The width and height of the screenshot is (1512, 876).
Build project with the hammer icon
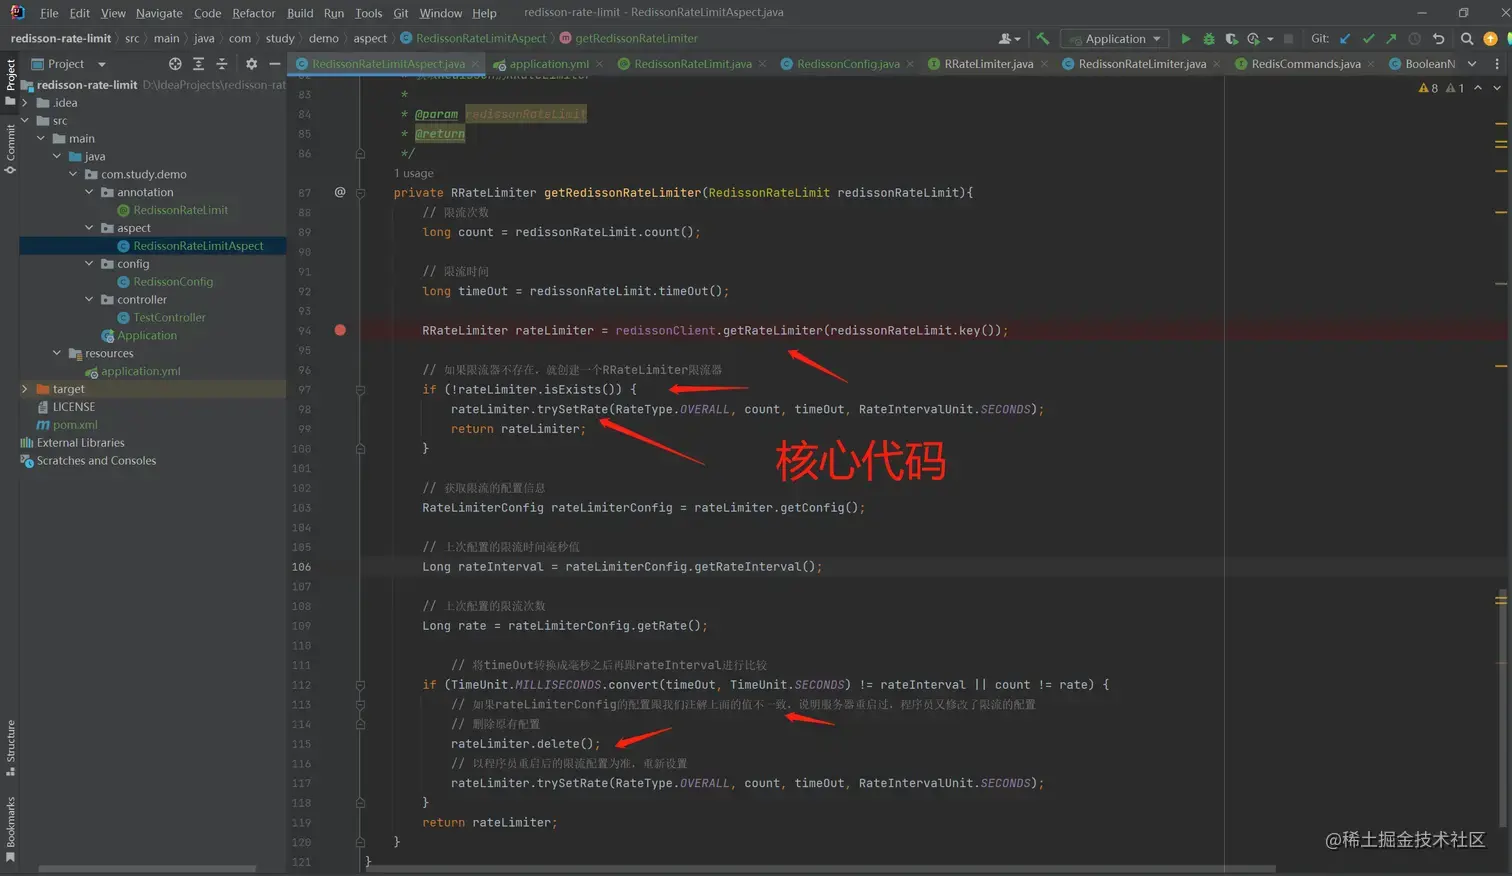point(1043,39)
